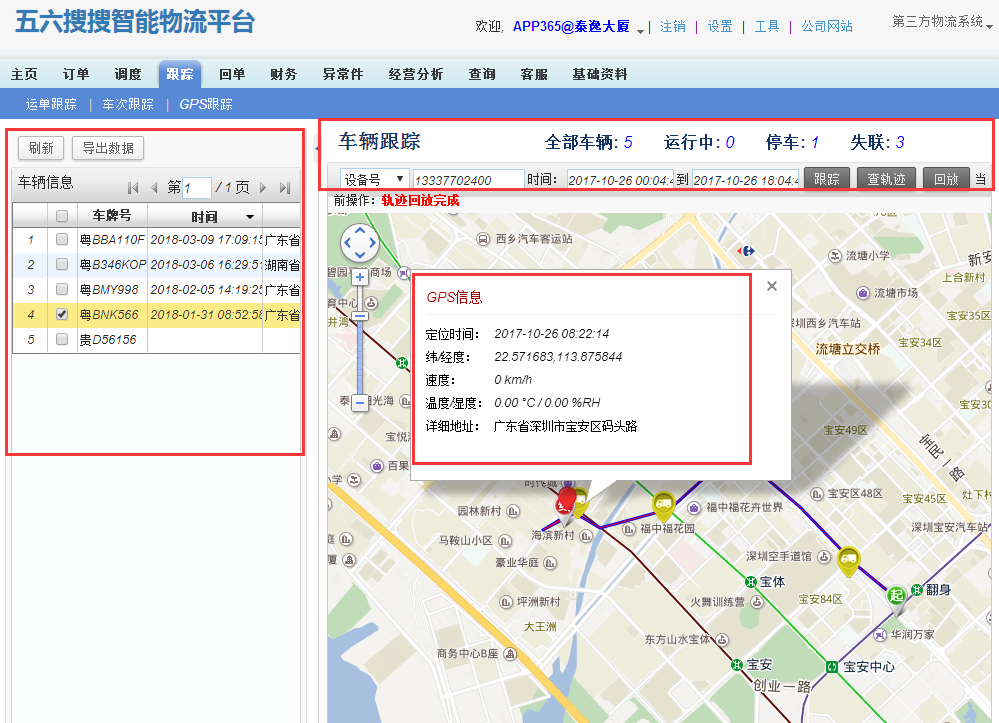This screenshot has height=723, width=999.
Task: Uncheck the box for 粤BNK566
Action: [62, 314]
